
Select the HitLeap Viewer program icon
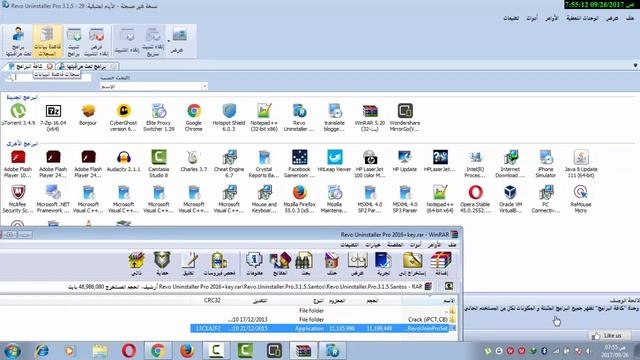coord(334,161)
